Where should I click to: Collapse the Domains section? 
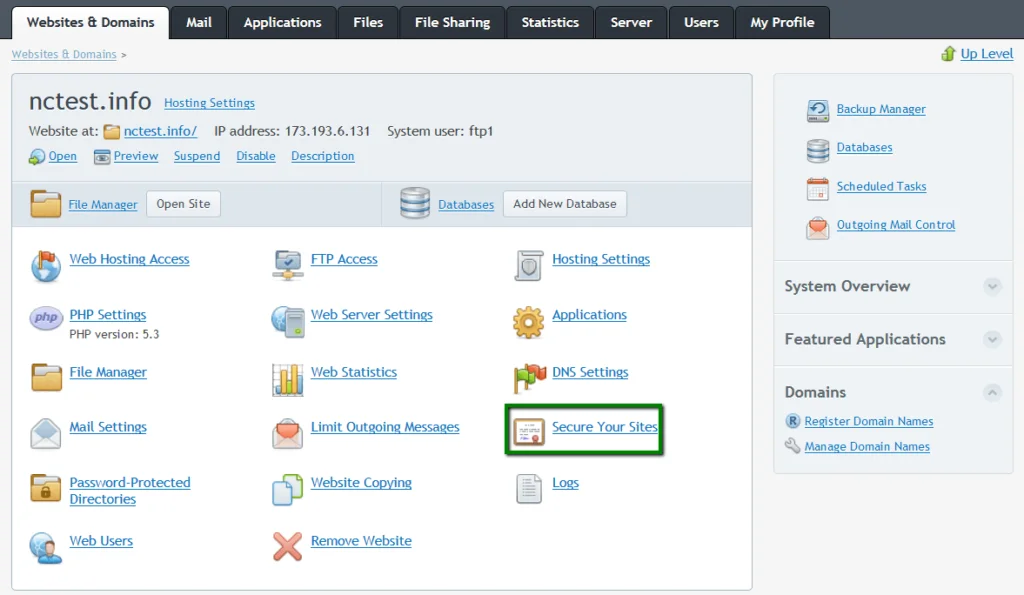[x=992, y=393]
